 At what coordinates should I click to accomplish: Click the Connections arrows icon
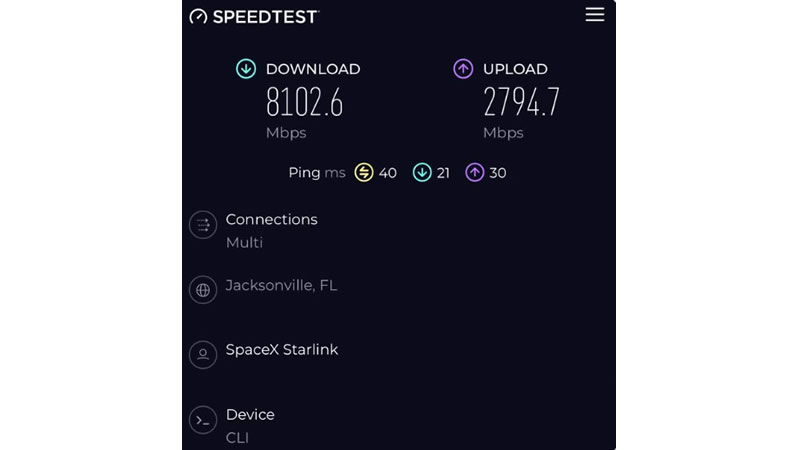203,225
